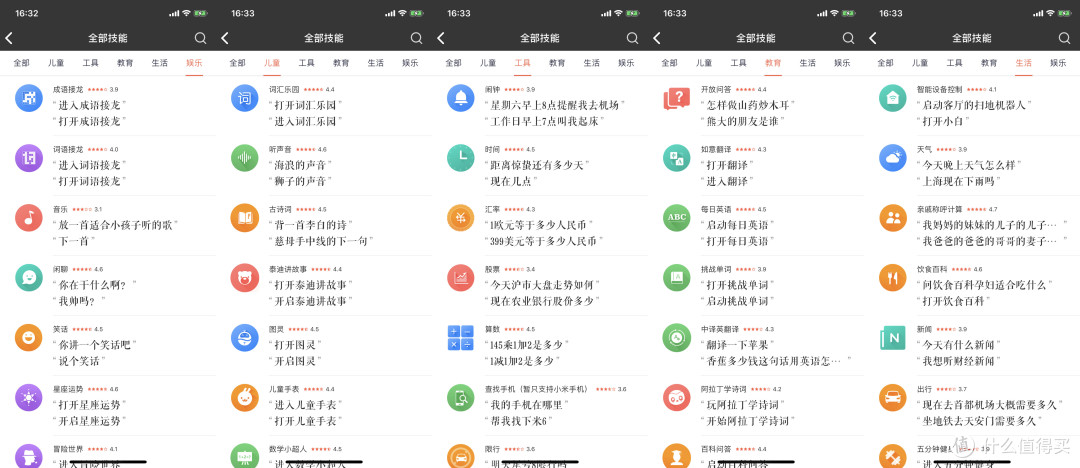The image size is (1080, 468).
Task: Tap the 挑战单词 icon
Action: coord(676,277)
